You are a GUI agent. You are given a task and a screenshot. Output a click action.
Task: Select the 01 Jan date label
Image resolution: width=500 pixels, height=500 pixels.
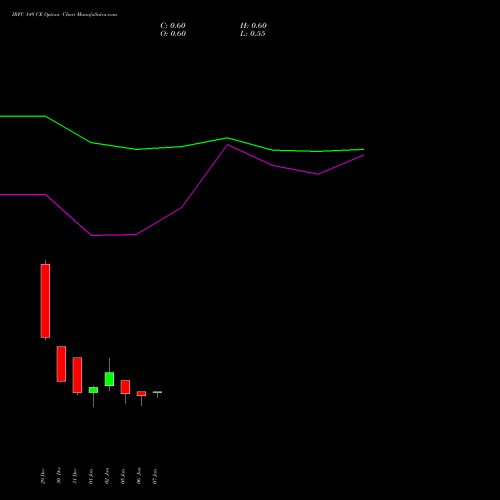pos(91,476)
